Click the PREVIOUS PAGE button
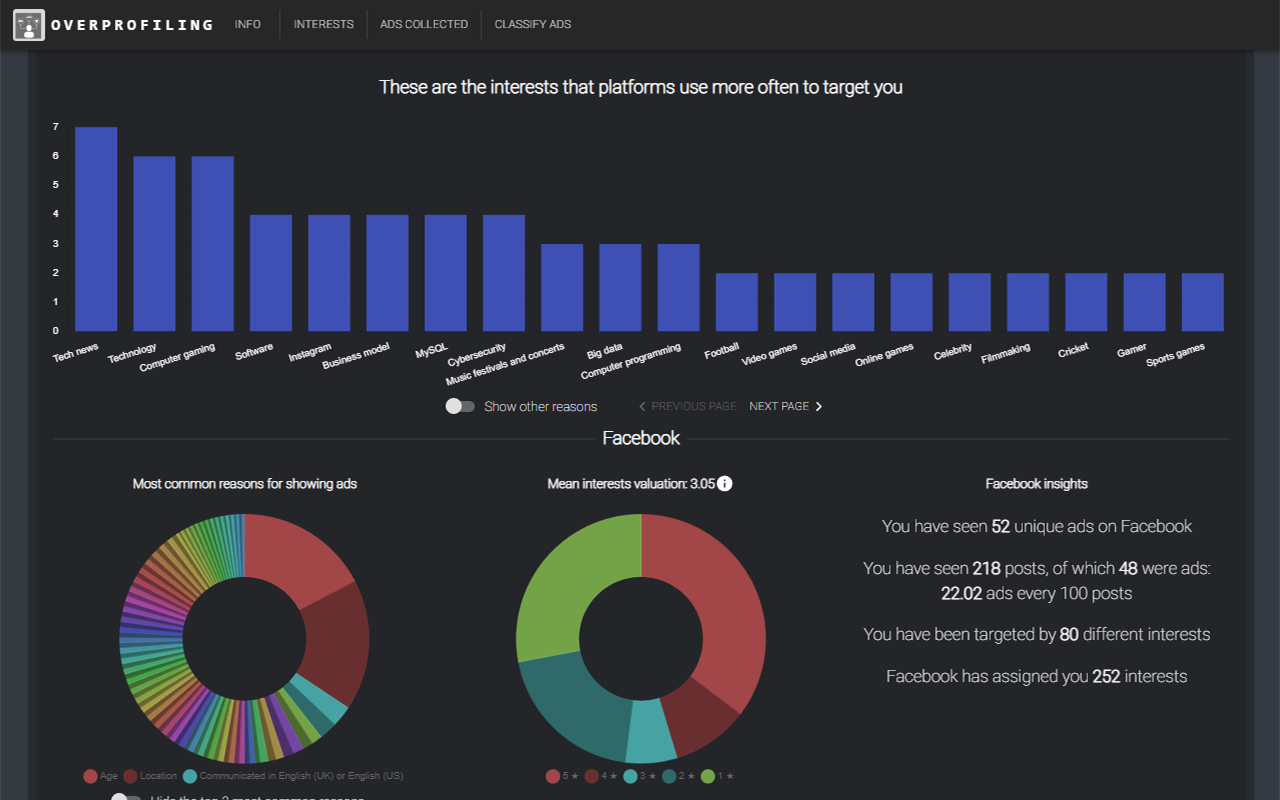The image size is (1280, 800). coord(687,406)
